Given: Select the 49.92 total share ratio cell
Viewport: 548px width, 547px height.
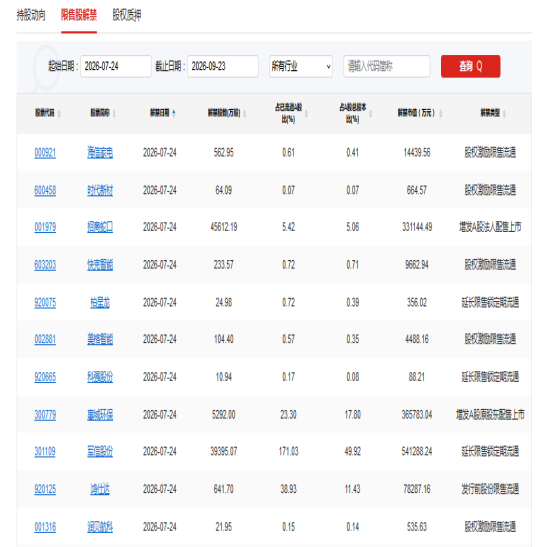Looking at the screenshot, I should pos(353,452).
